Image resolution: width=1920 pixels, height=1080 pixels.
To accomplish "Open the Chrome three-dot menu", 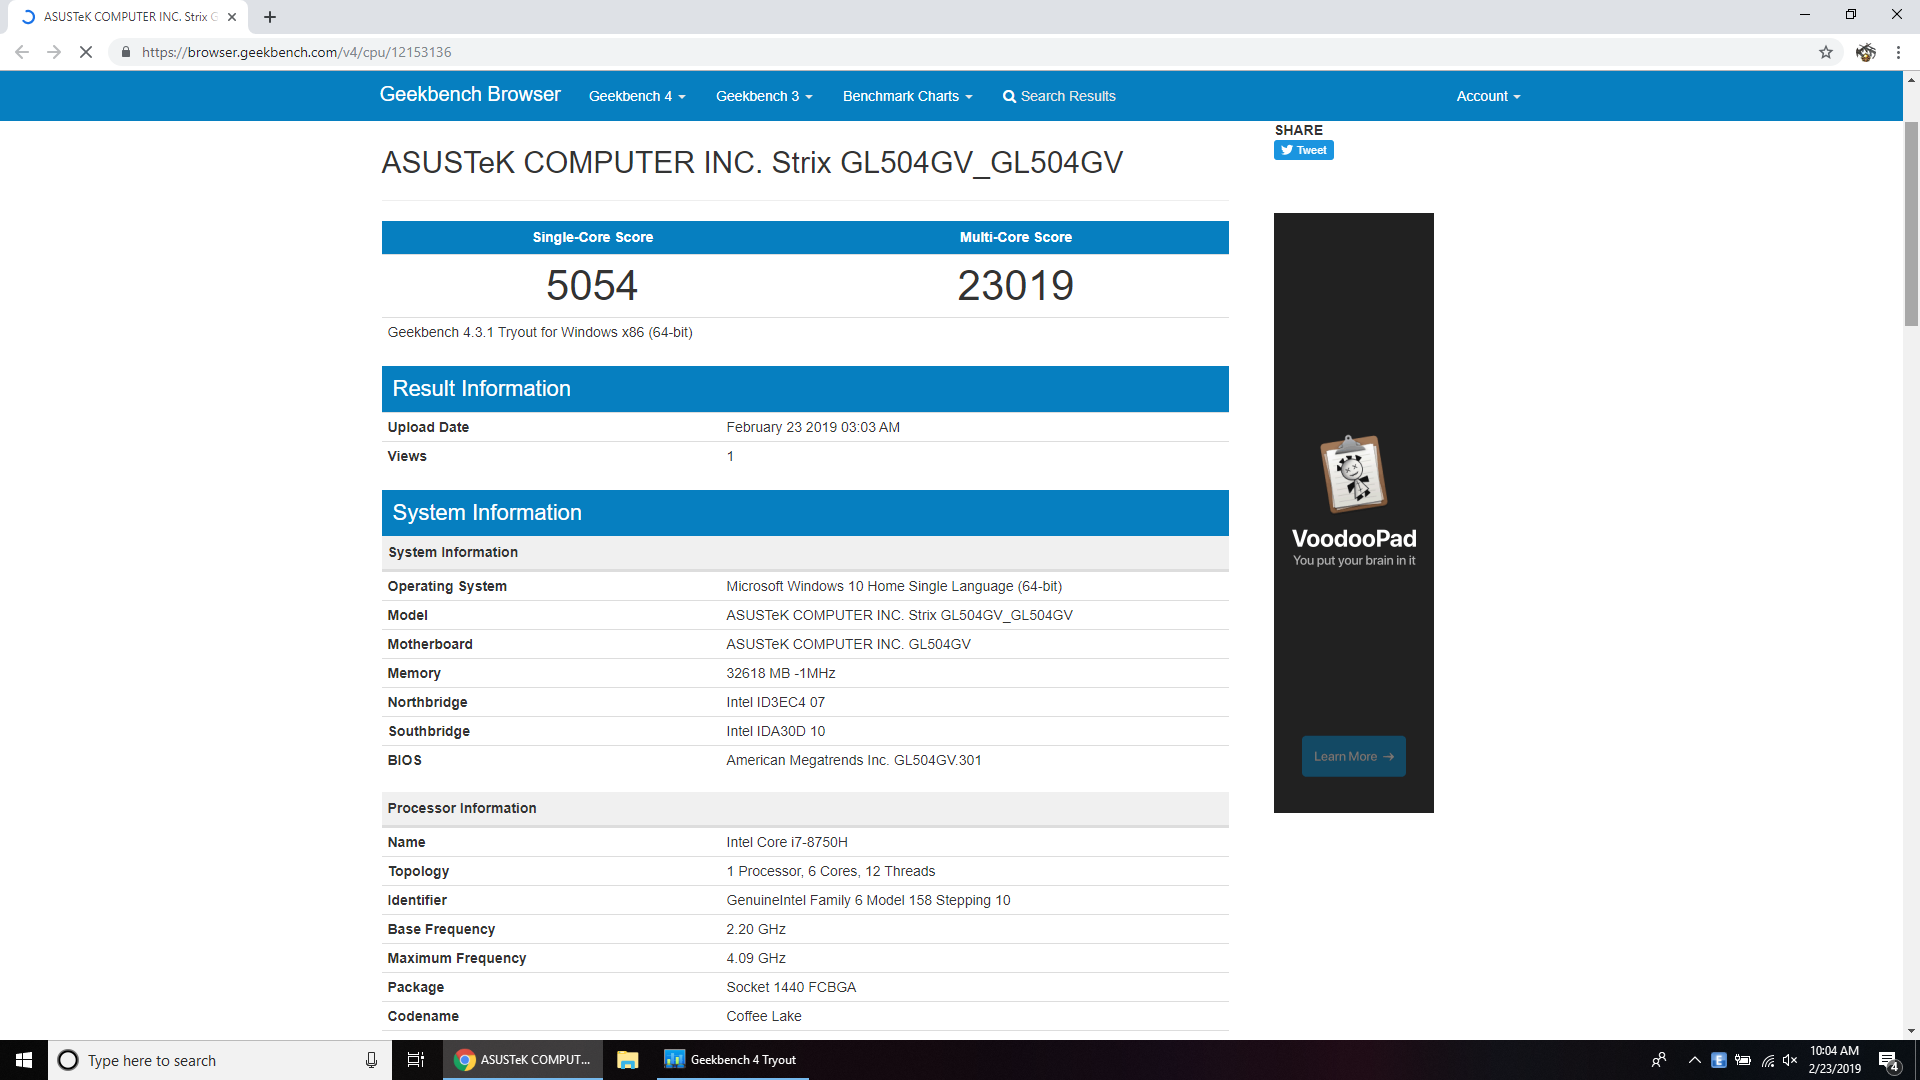I will pos(1898,52).
